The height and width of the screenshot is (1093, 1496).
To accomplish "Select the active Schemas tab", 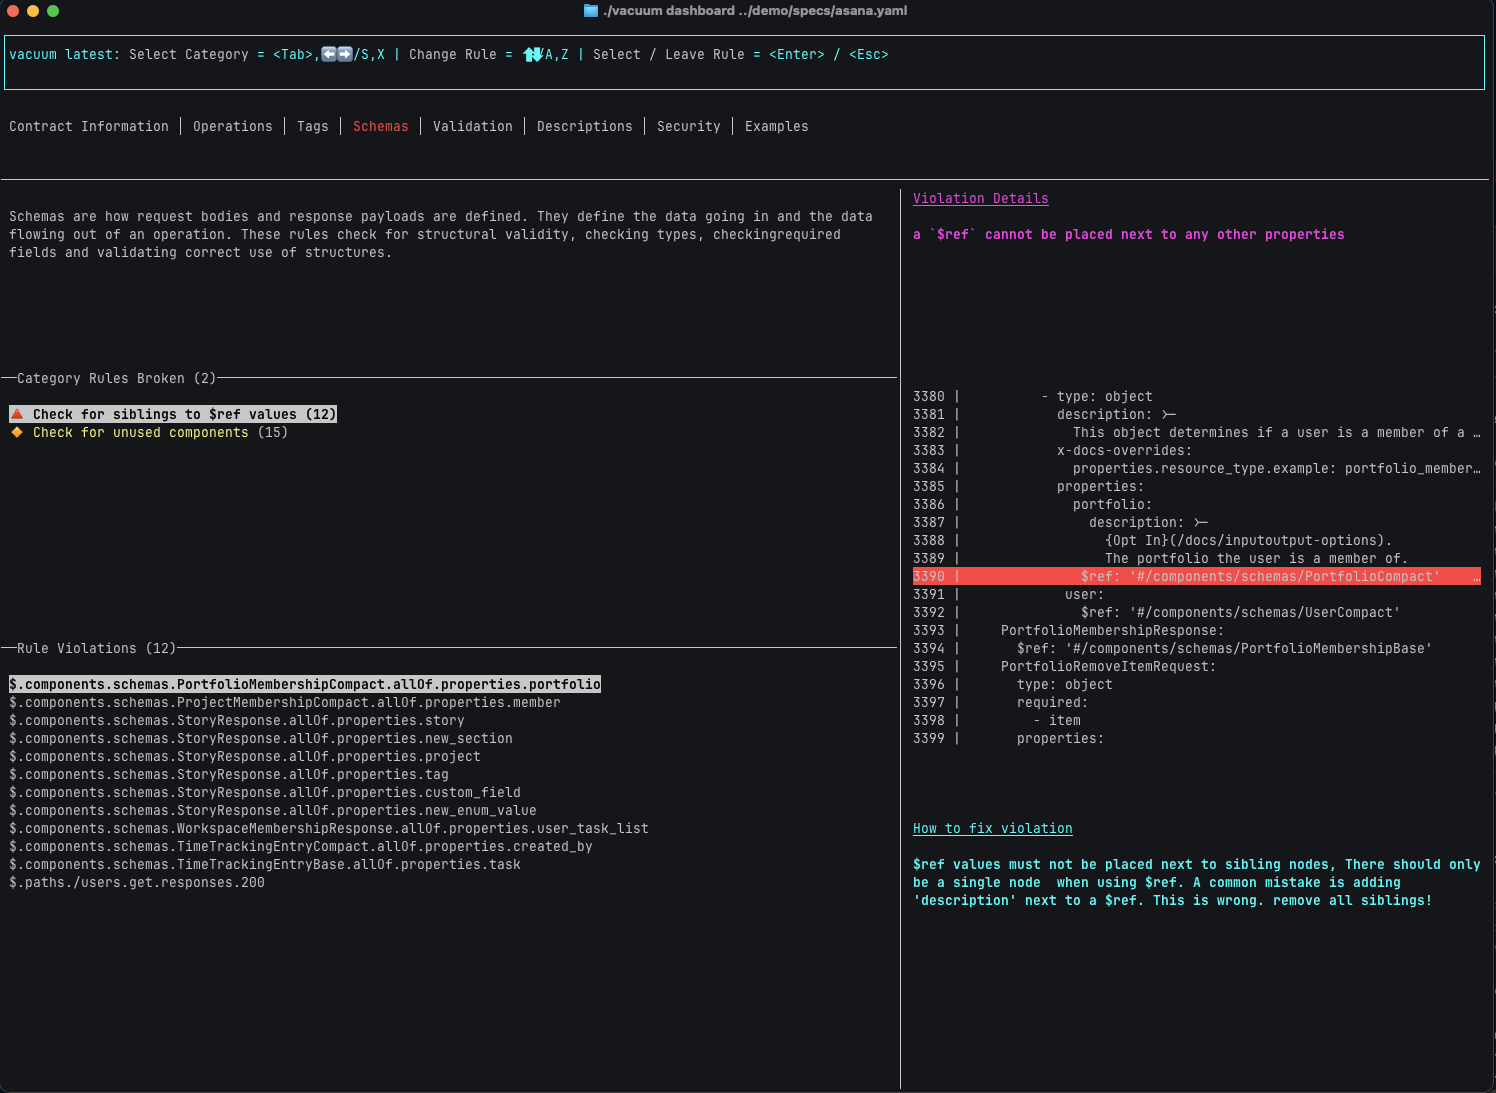I will point(381,126).
